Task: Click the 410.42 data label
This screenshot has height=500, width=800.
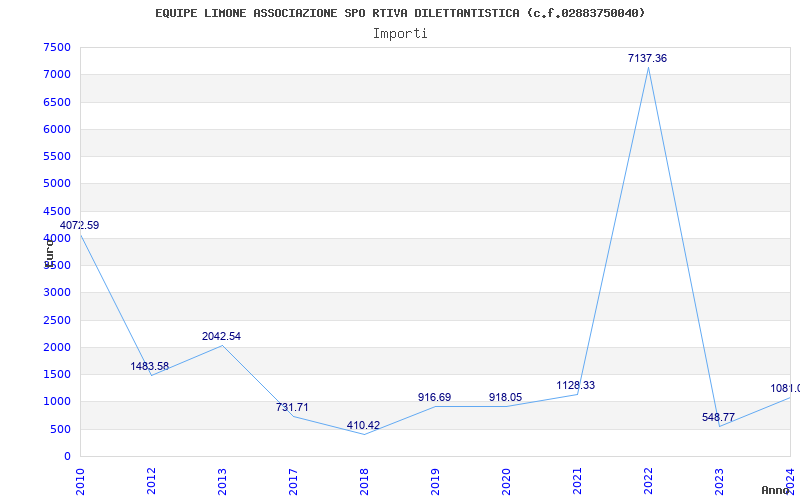Action: click(x=363, y=425)
